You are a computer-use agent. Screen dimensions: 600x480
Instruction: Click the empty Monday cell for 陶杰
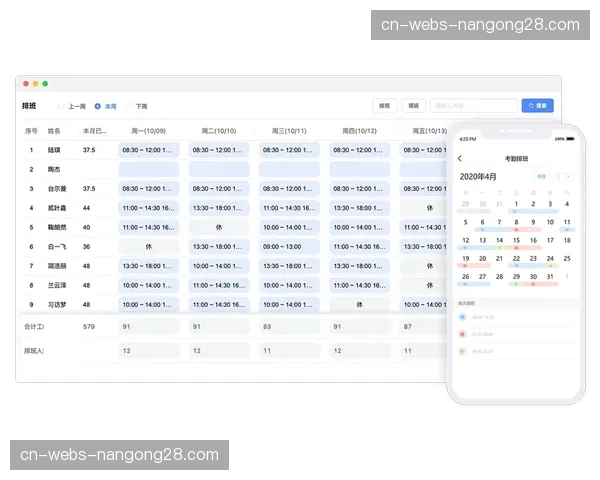click(148, 169)
